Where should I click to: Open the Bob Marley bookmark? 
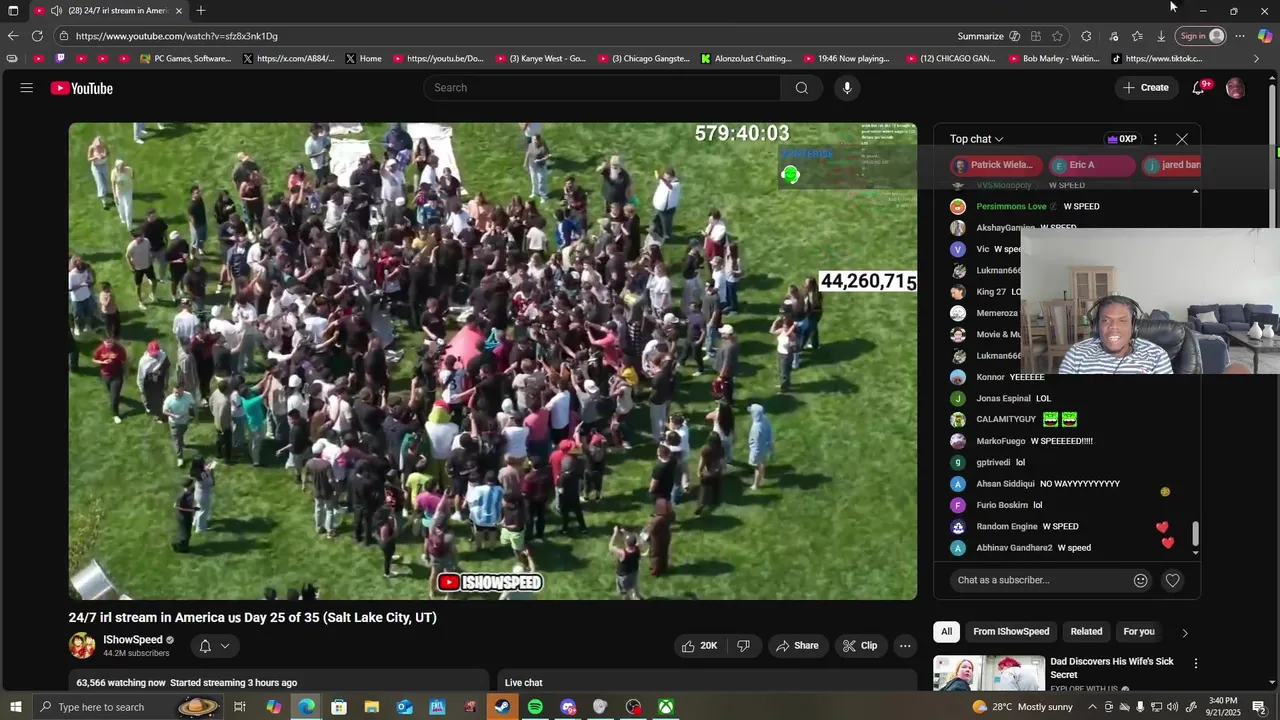(x=1053, y=59)
